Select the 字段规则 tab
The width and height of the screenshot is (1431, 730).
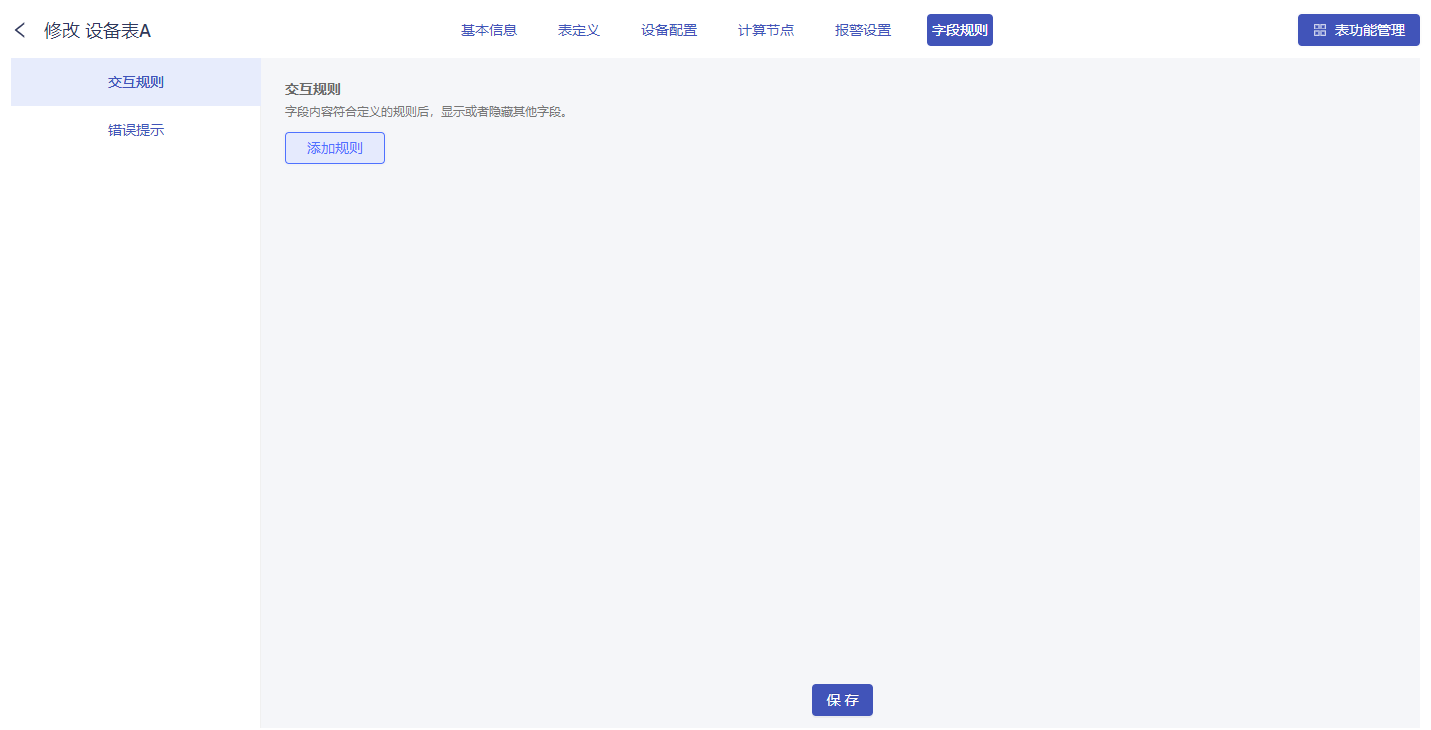(960, 30)
